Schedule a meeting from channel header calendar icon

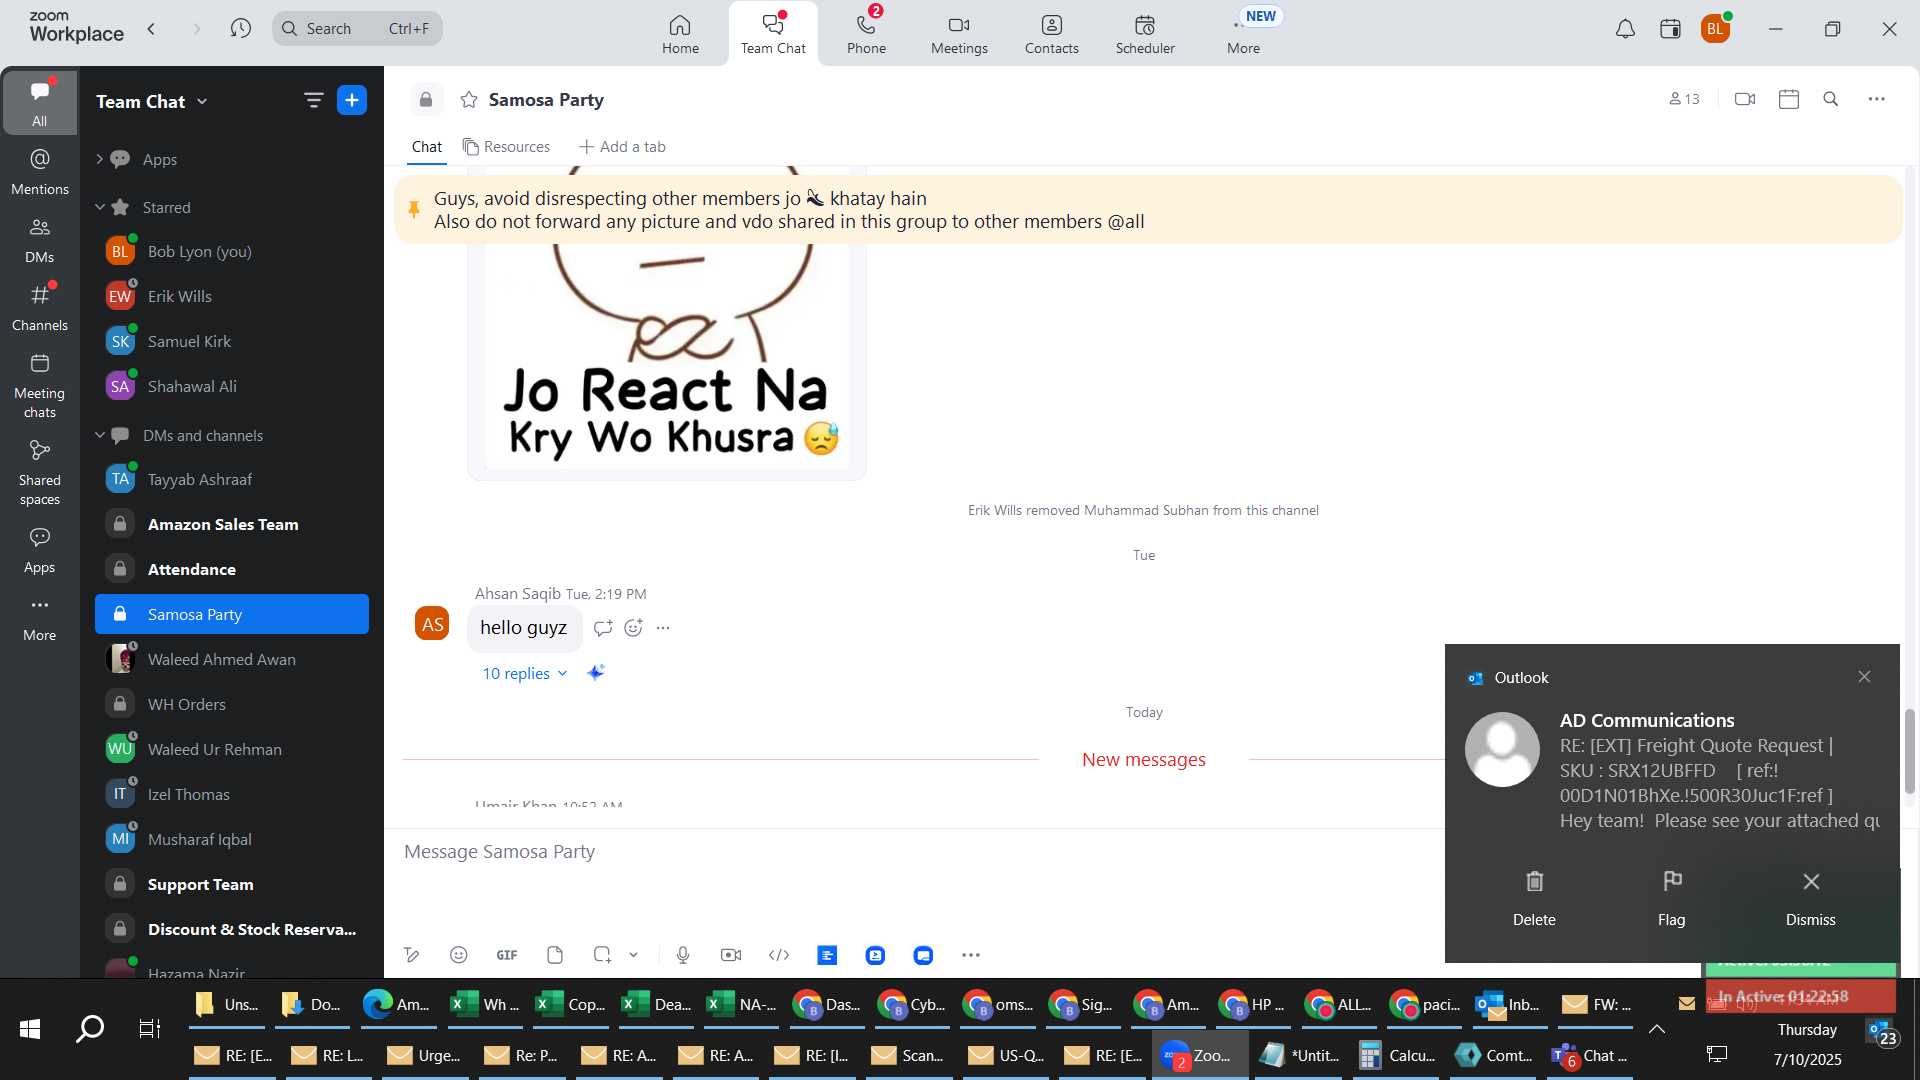pos(1789,99)
